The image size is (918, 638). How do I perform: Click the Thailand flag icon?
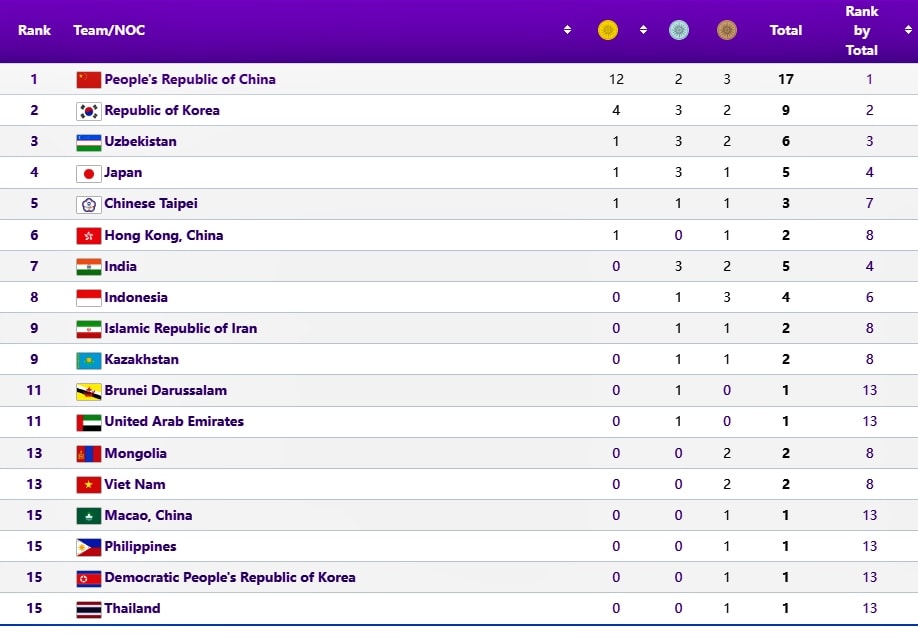click(88, 609)
